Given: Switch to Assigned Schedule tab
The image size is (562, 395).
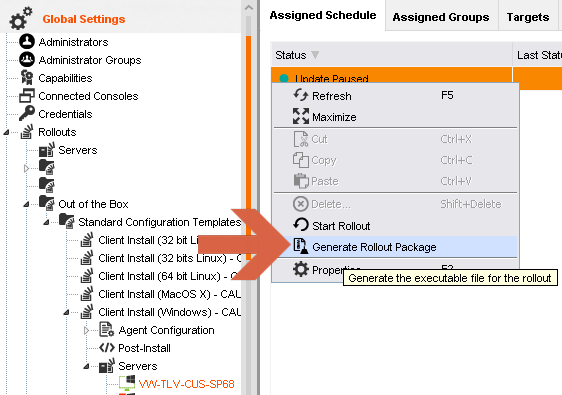Looking at the screenshot, I should coord(323,15).
